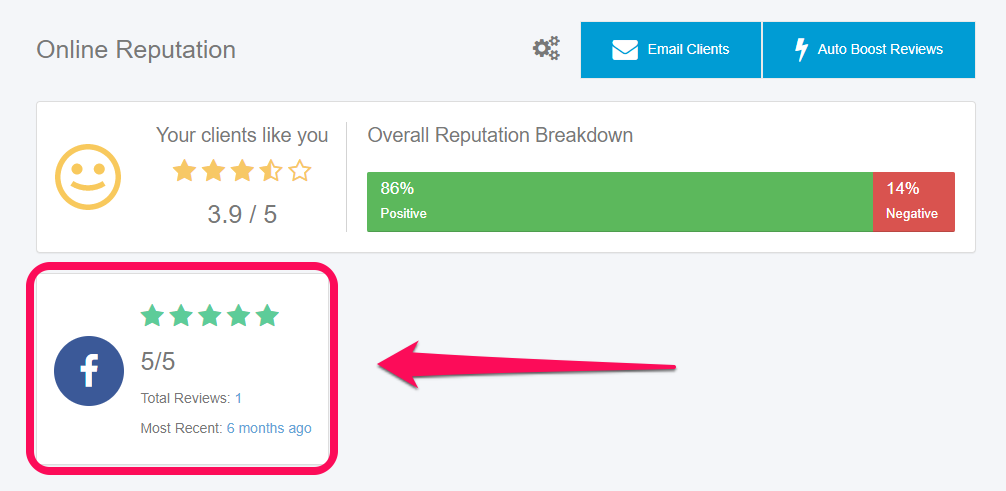Click the last green Facebook rating star

(267, 316)
